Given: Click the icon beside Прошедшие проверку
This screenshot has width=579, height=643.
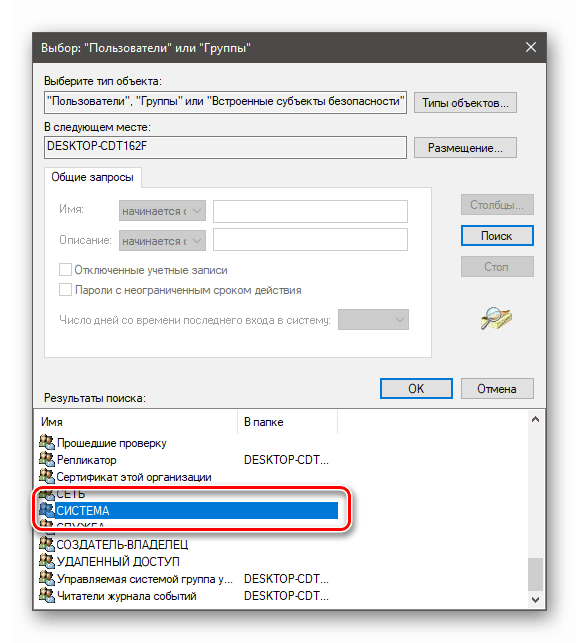Looking at the screenshot, I should pyautogui.click(x=47, y=442).
